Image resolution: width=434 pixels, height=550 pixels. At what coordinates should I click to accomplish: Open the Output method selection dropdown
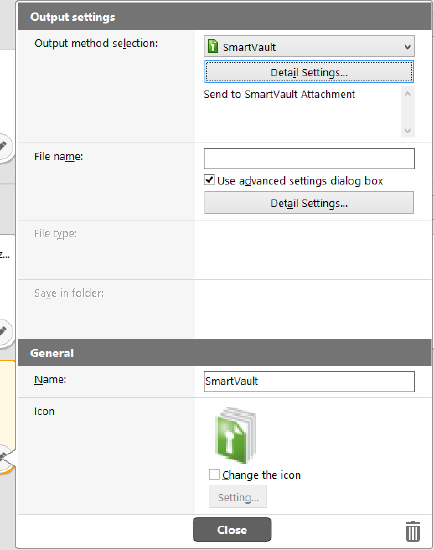tap(309, 46)
